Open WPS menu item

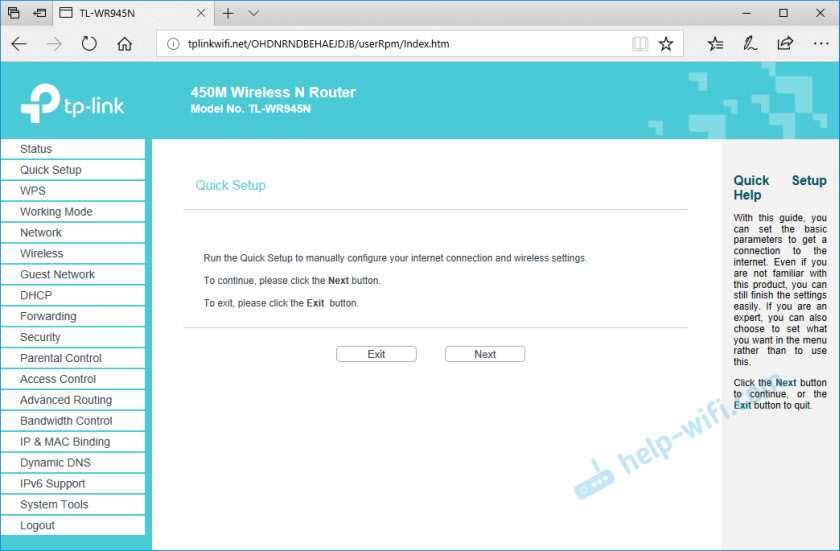pyautogui.click(x=73, y=191)
